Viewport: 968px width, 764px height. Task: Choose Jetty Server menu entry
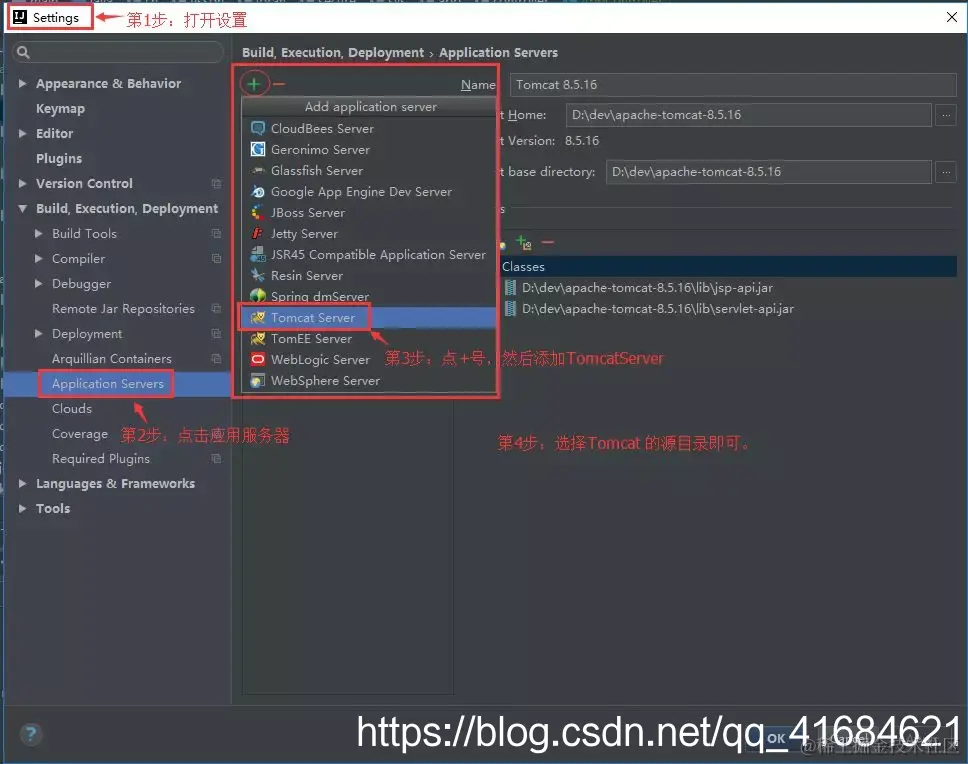[x=369, y=233]
